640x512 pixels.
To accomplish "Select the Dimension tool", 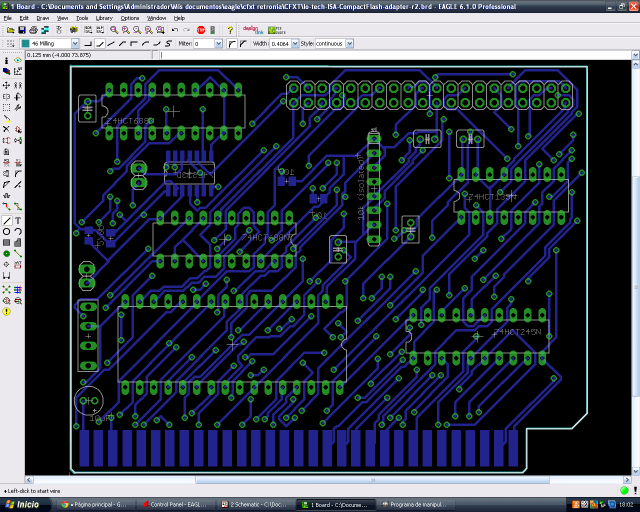I will 6,276.
